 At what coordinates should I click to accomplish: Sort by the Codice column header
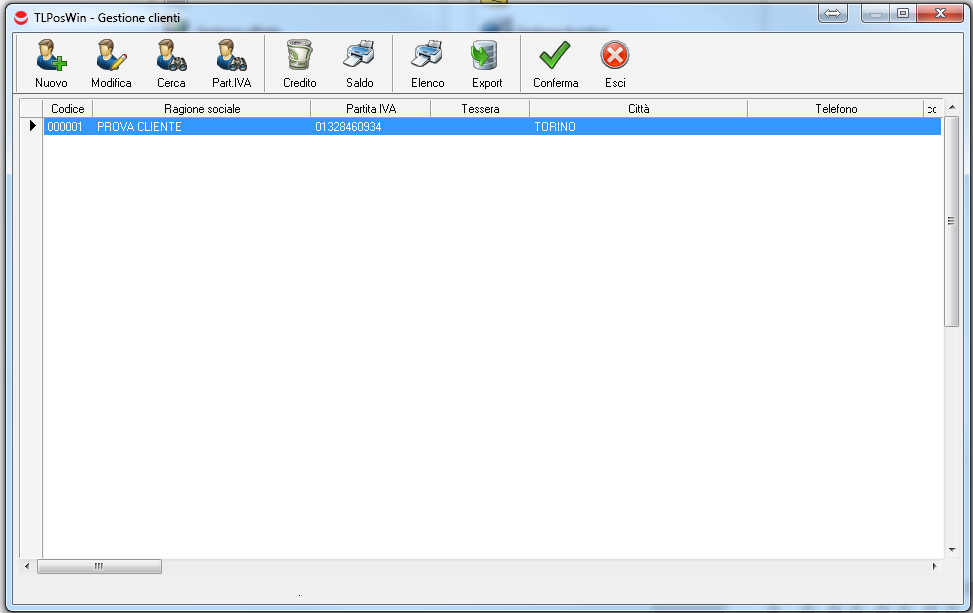coord(68,109)
